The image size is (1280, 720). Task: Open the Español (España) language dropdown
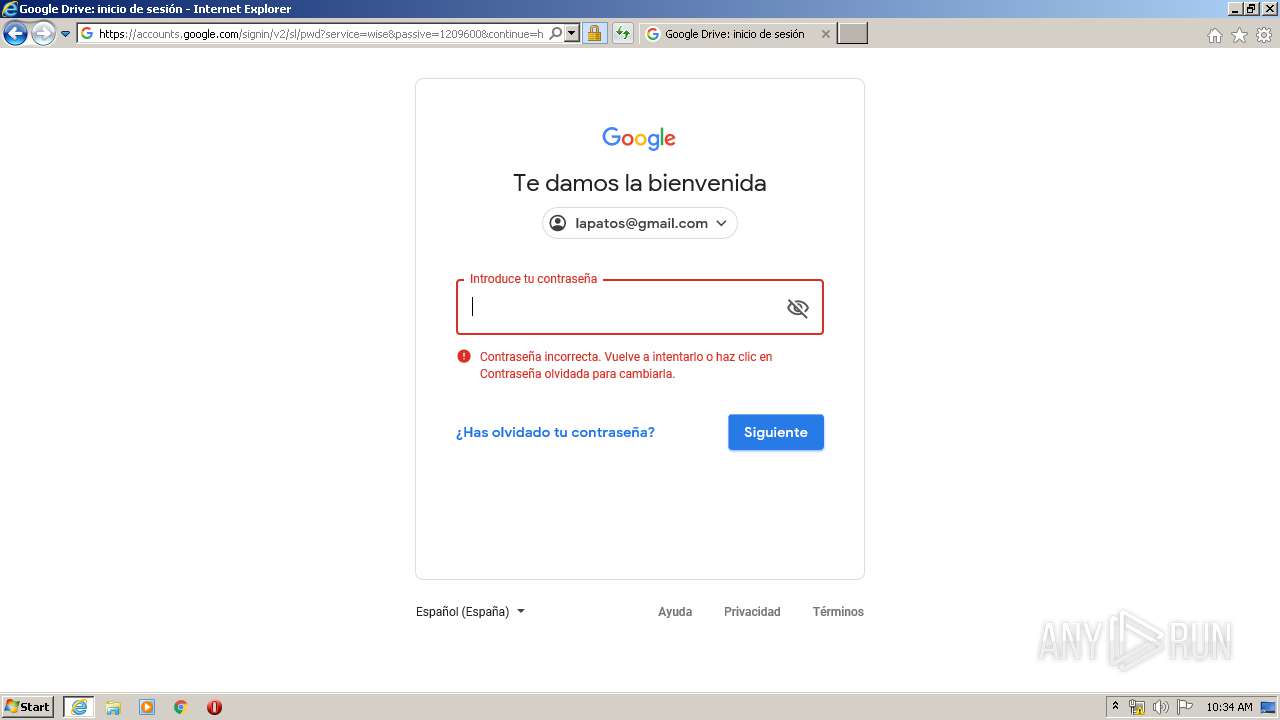click(470, 611)
